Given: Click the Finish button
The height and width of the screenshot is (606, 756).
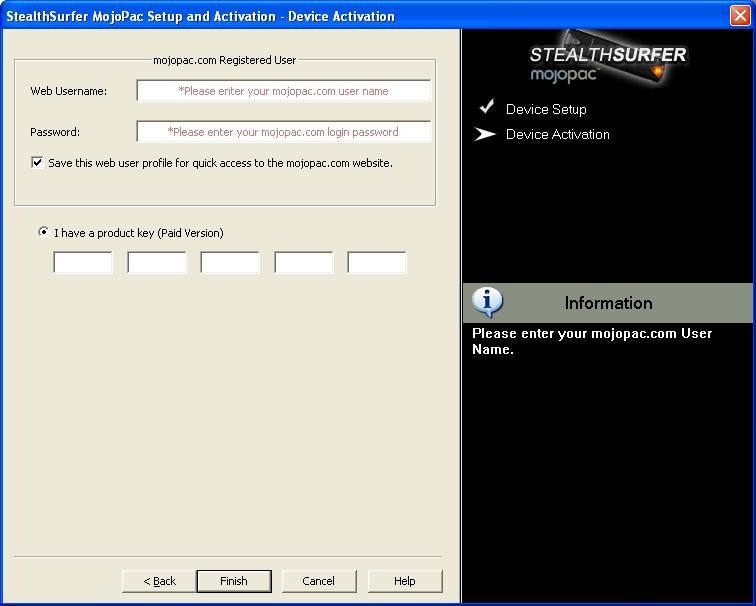Looking at the screenshot, I should [234, 581].
